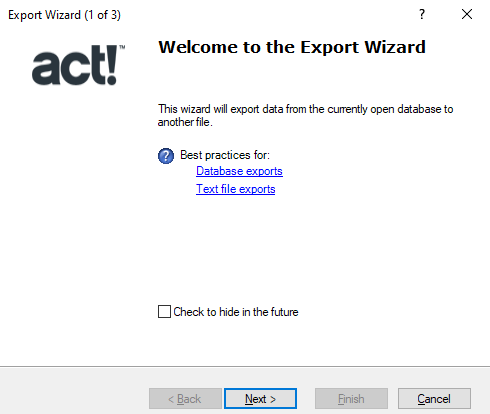Click the grey footer area left of Back
The image size is (490, 414).
(73, 398)
